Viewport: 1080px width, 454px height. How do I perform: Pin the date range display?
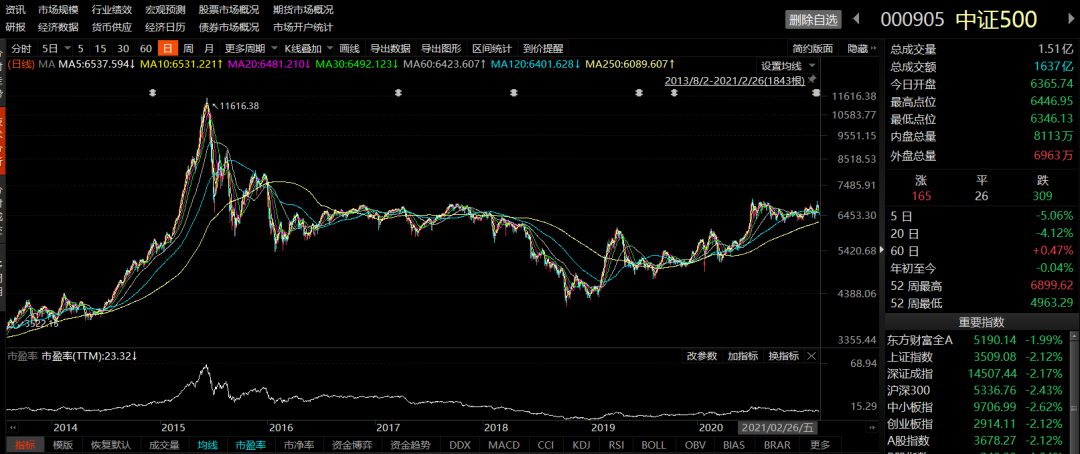click(812, 80)
